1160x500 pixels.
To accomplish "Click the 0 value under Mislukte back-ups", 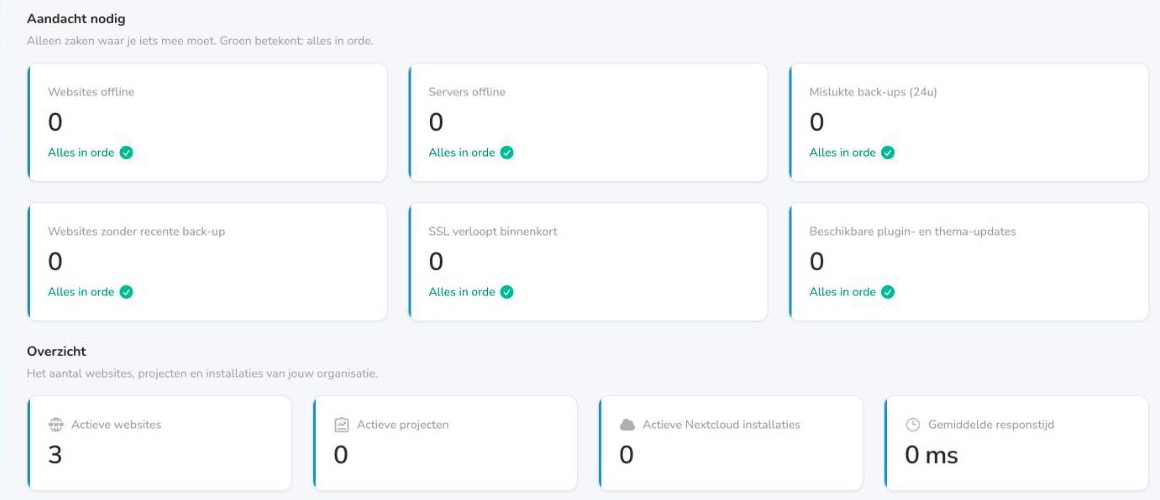I will pyautogui.click(x=817, y=123).
